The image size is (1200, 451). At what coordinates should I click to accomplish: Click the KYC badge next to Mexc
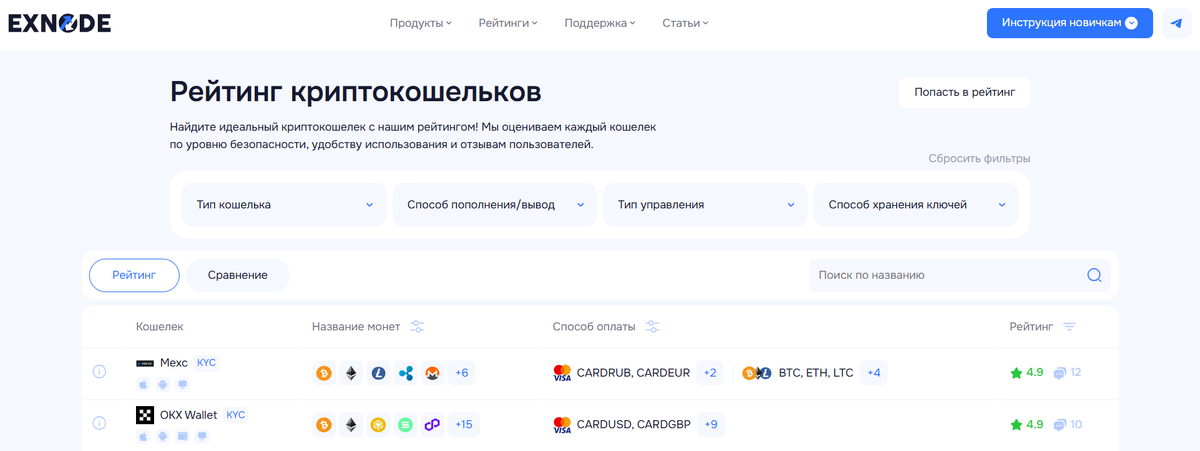(x=206, y=362)
